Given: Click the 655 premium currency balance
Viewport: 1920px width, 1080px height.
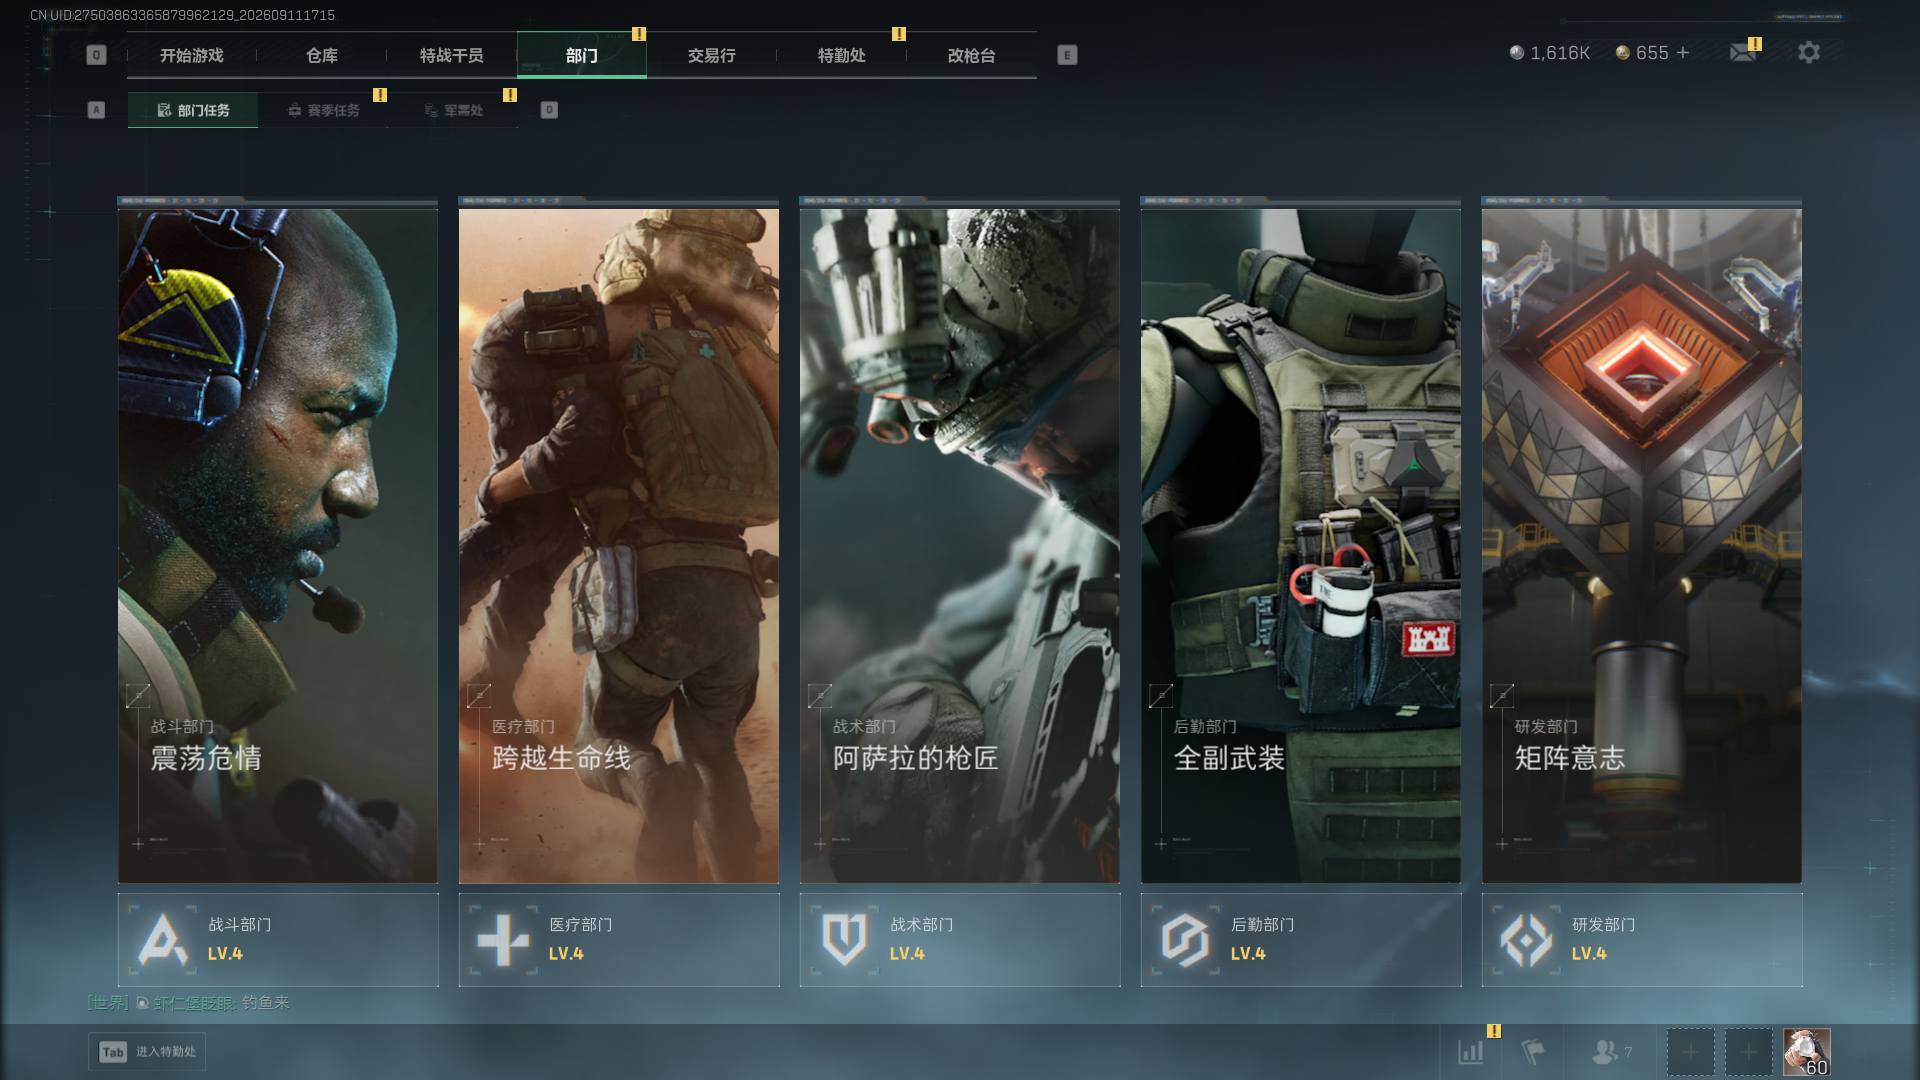Looking at the screenshot, I should pos(1643,53).
